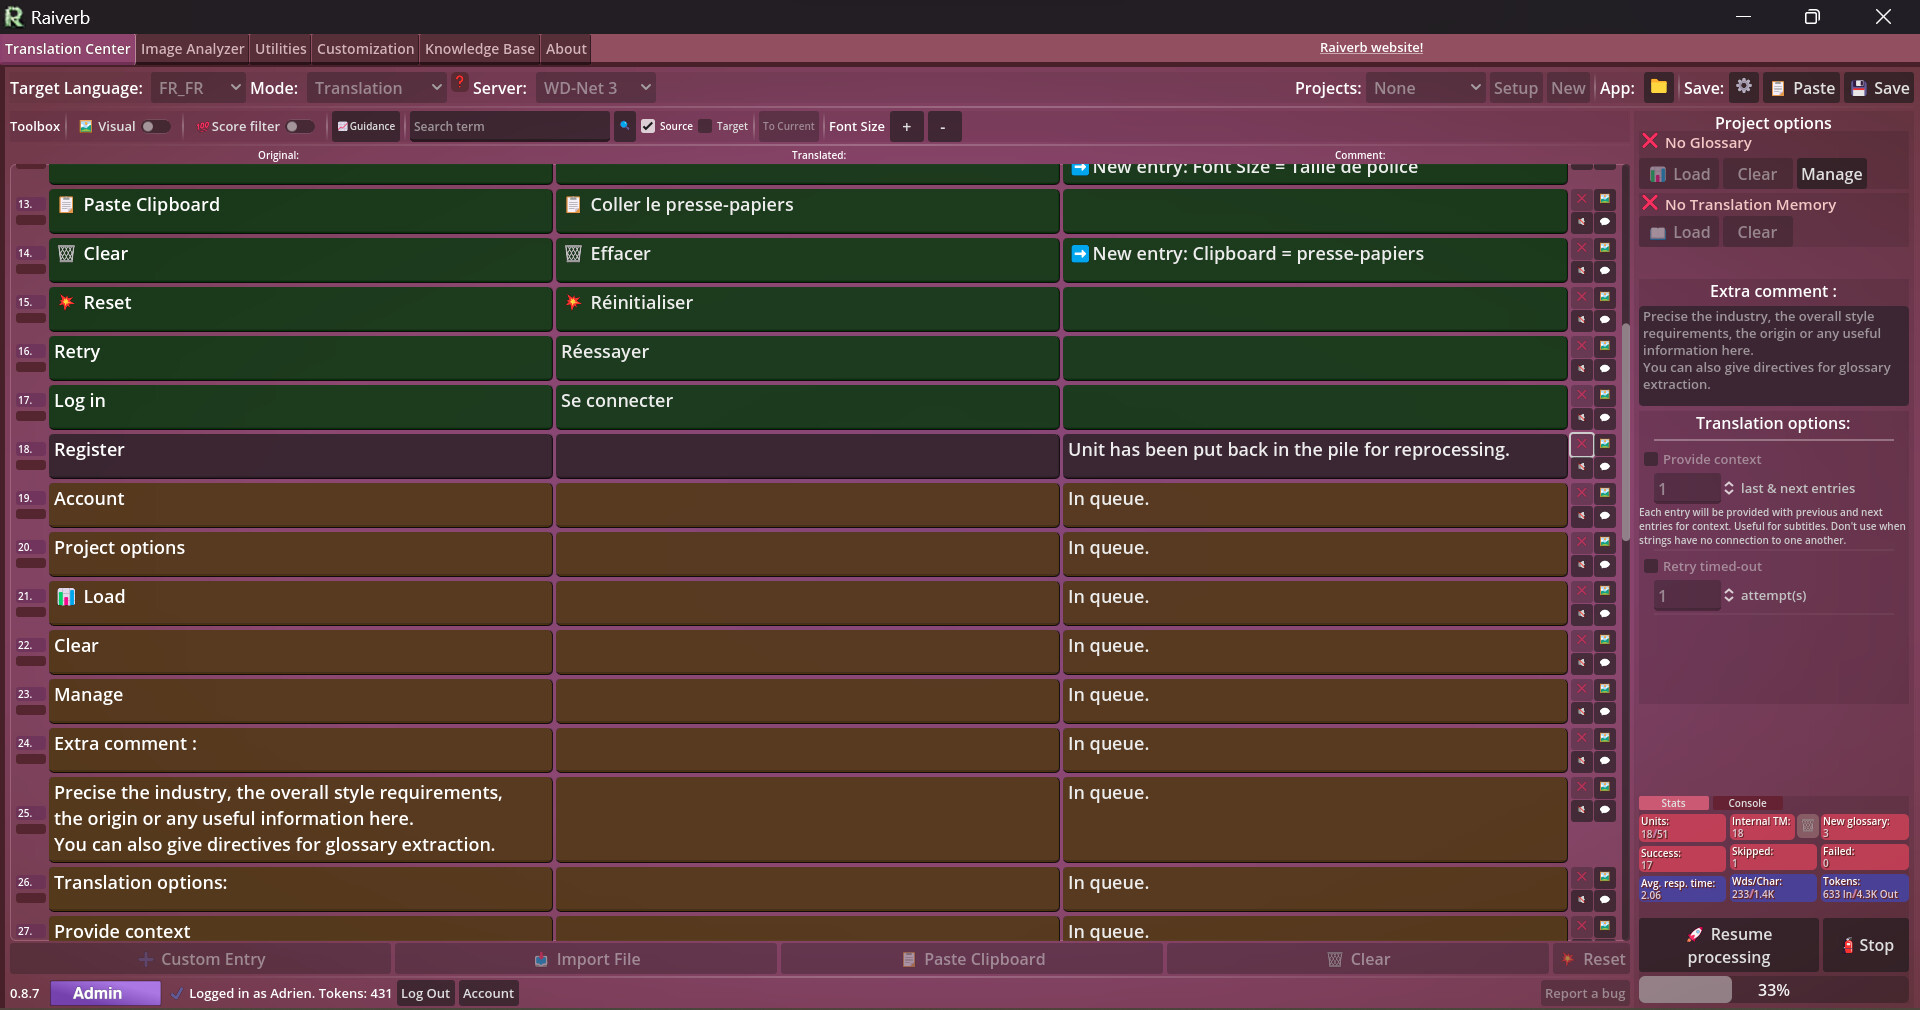Open the Console tab in the stats panel
Viewport: 1920px width, 1010px height.
tap(1748, 803)
